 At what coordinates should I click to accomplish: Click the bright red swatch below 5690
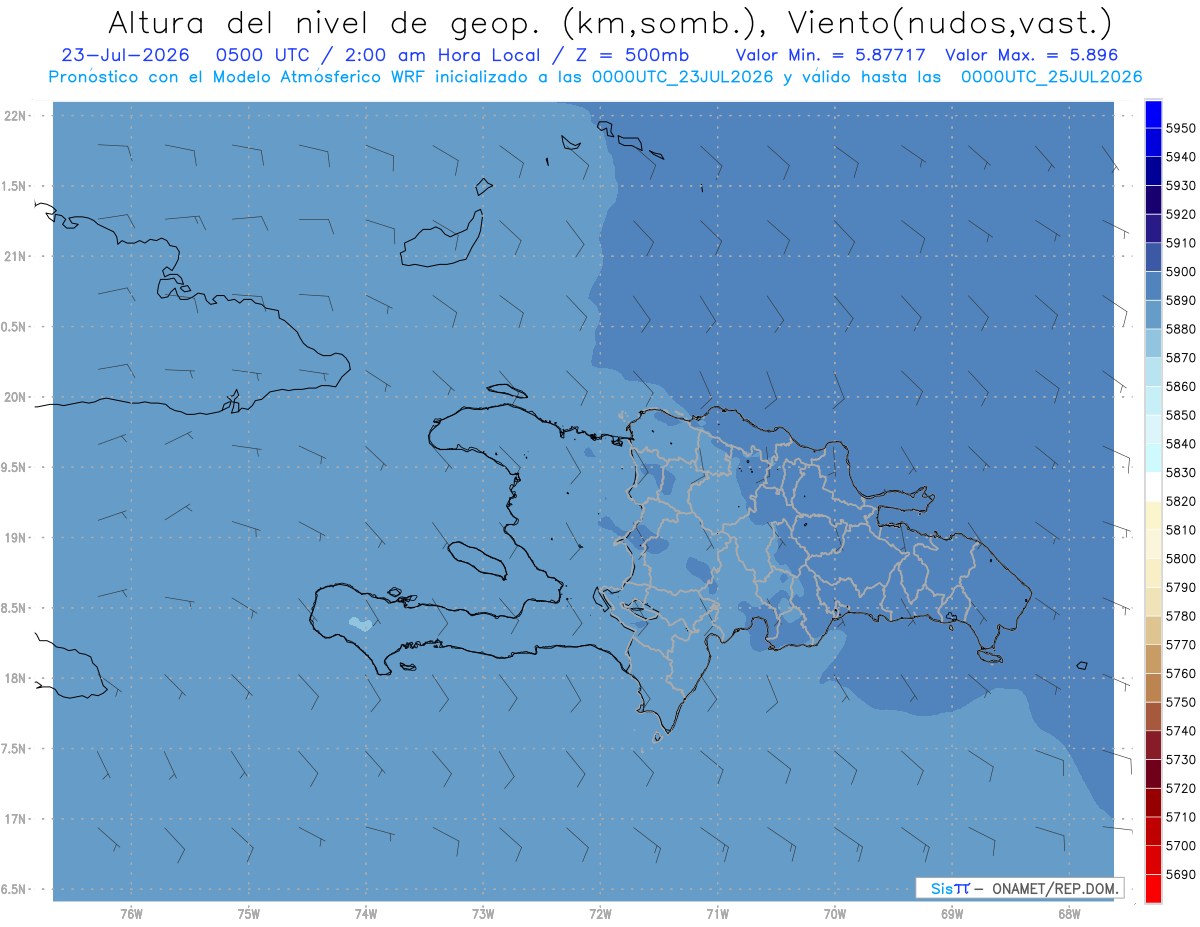(x=1153, y=888)
